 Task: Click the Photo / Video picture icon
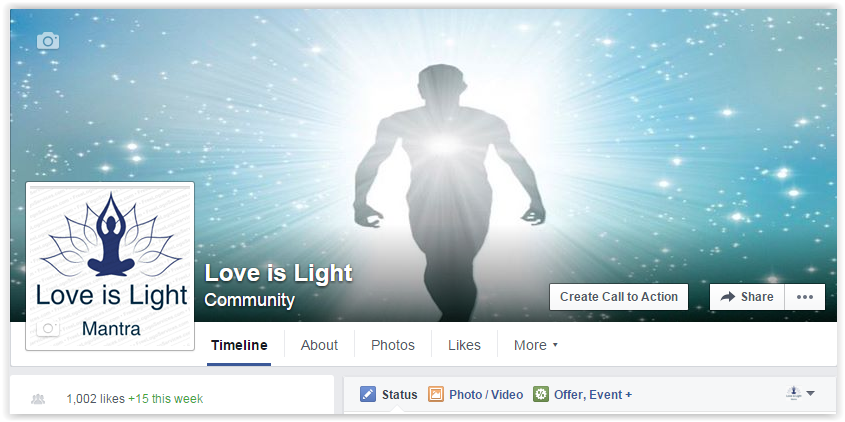click(435, 395)
